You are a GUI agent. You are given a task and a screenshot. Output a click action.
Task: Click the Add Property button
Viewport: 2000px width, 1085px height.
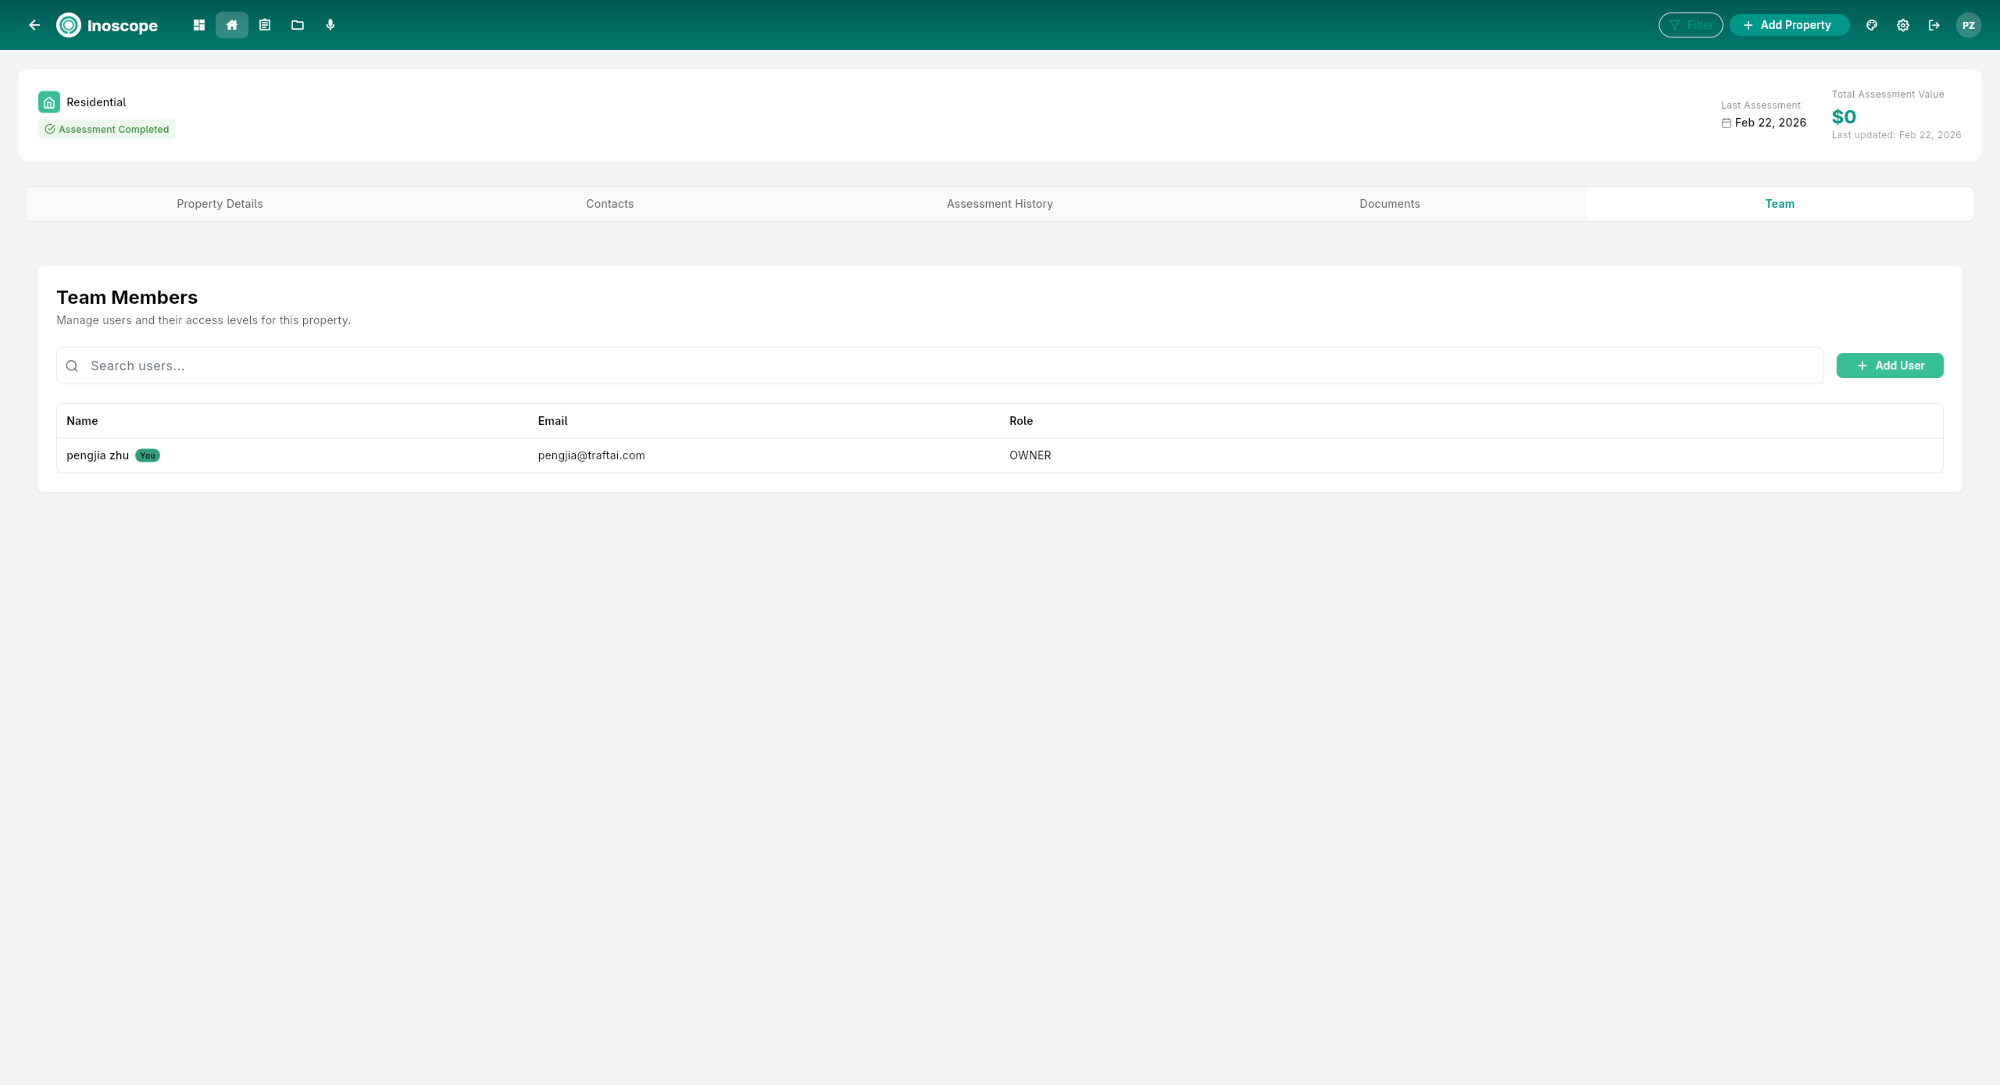click(x=1789, y=24)
